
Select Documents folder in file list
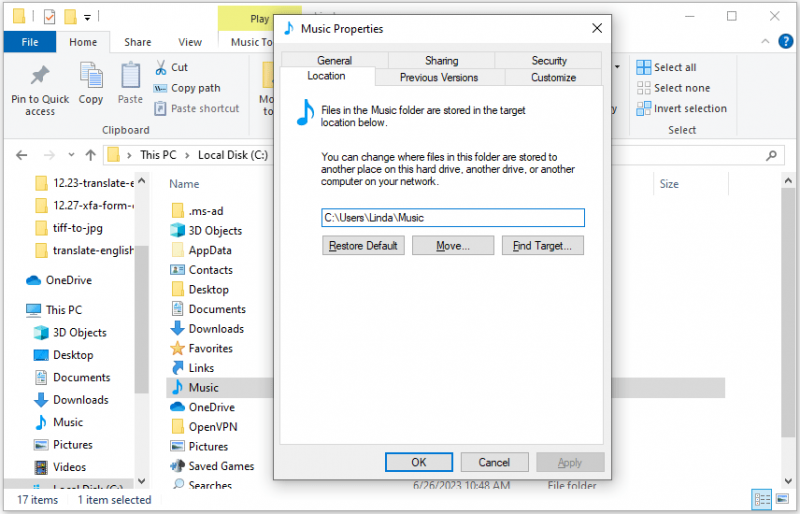click(x=208, y=309)
